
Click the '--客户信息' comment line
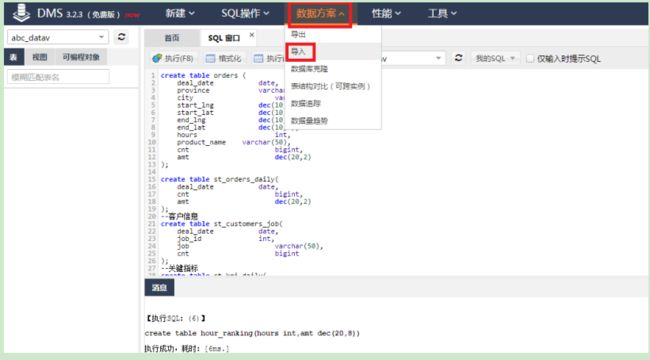(x=179, y=216)
